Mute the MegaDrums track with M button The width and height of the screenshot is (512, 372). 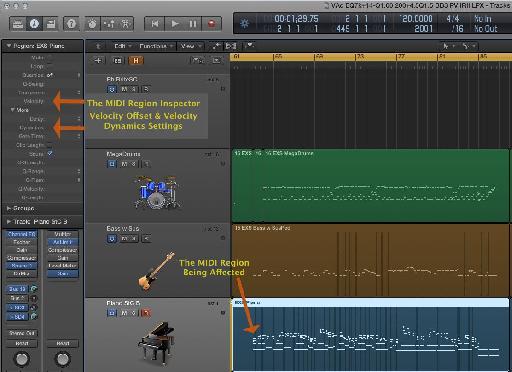pyautogui.click(x=124, y=164)
